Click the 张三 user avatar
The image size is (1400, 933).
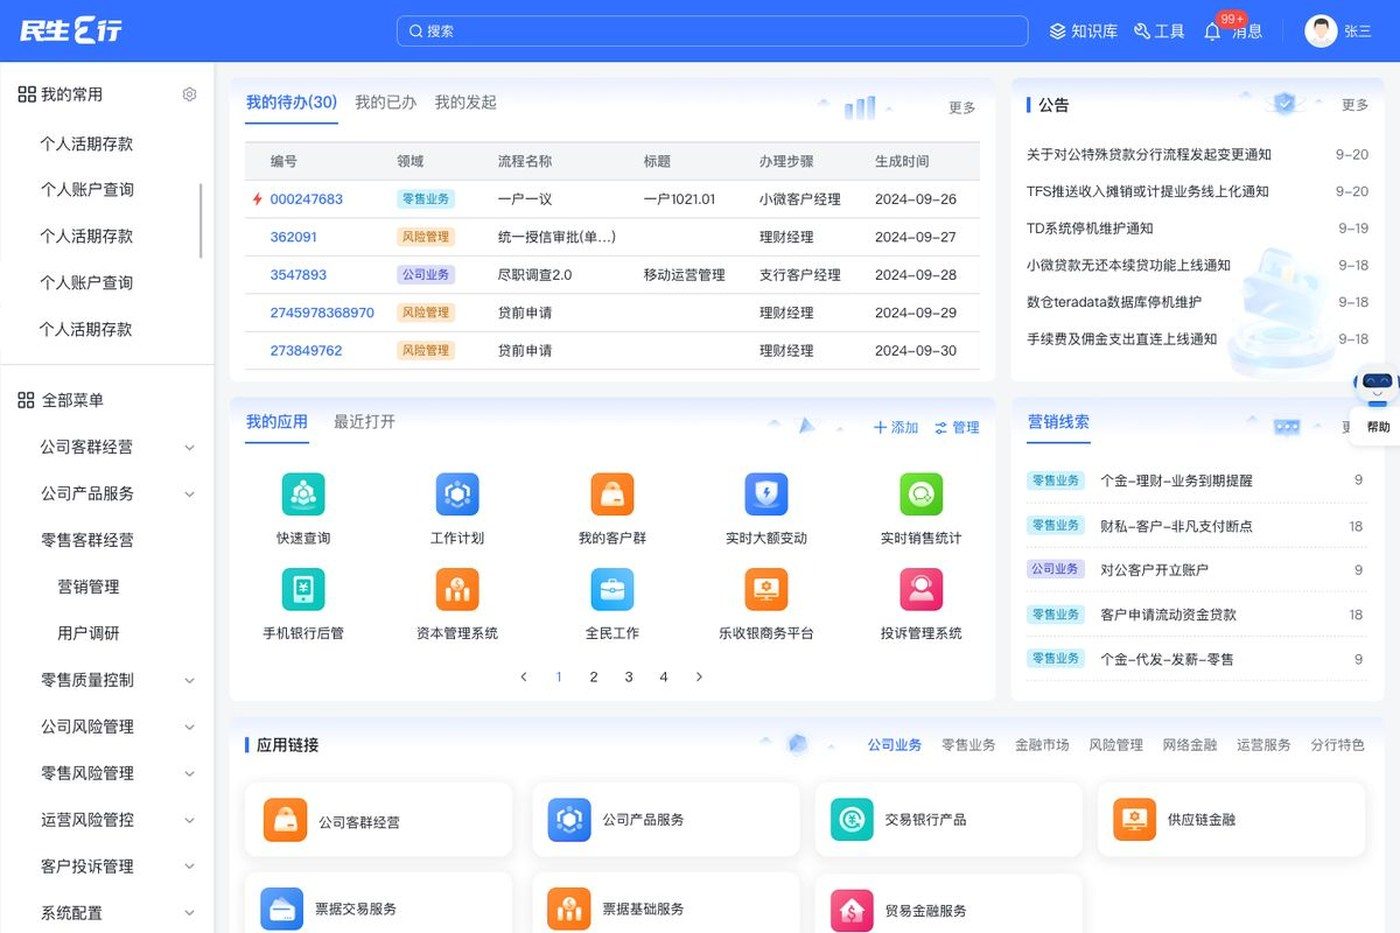1321,31
